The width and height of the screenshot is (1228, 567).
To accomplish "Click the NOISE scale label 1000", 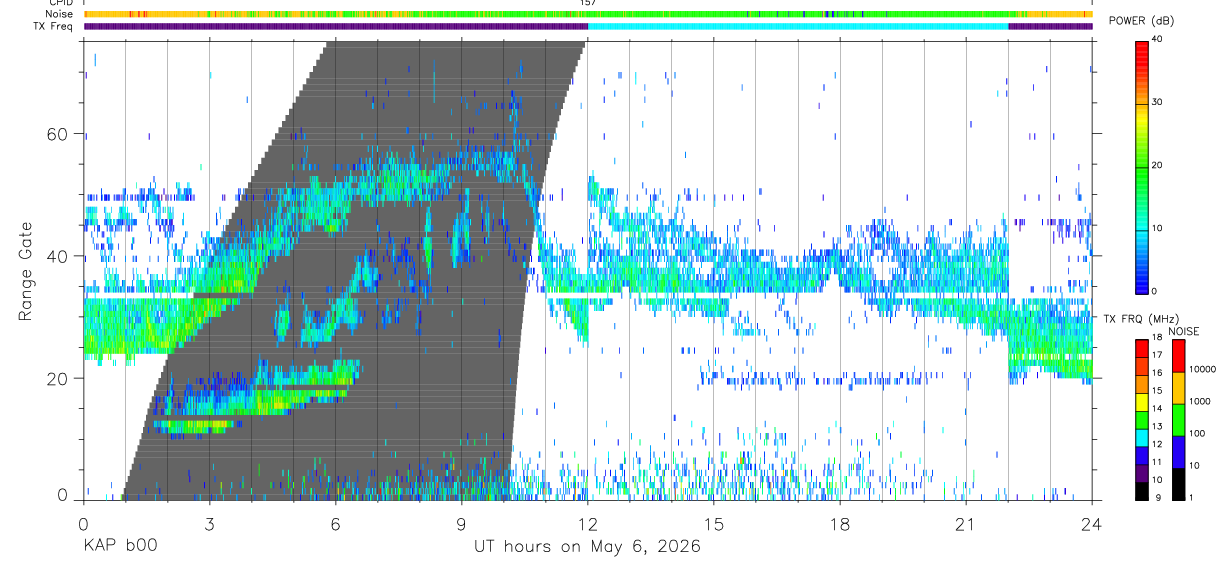I will tap(1200, 401).
